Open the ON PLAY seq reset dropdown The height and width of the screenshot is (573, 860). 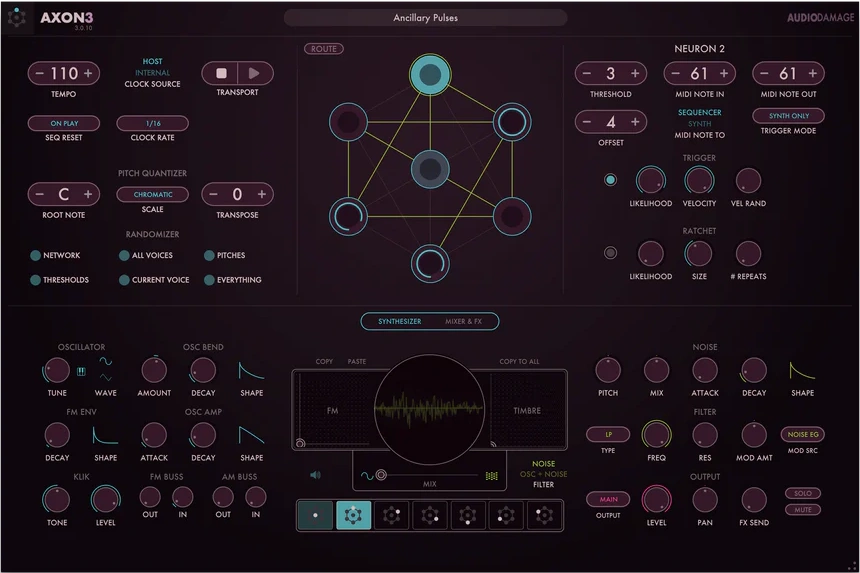64,123
